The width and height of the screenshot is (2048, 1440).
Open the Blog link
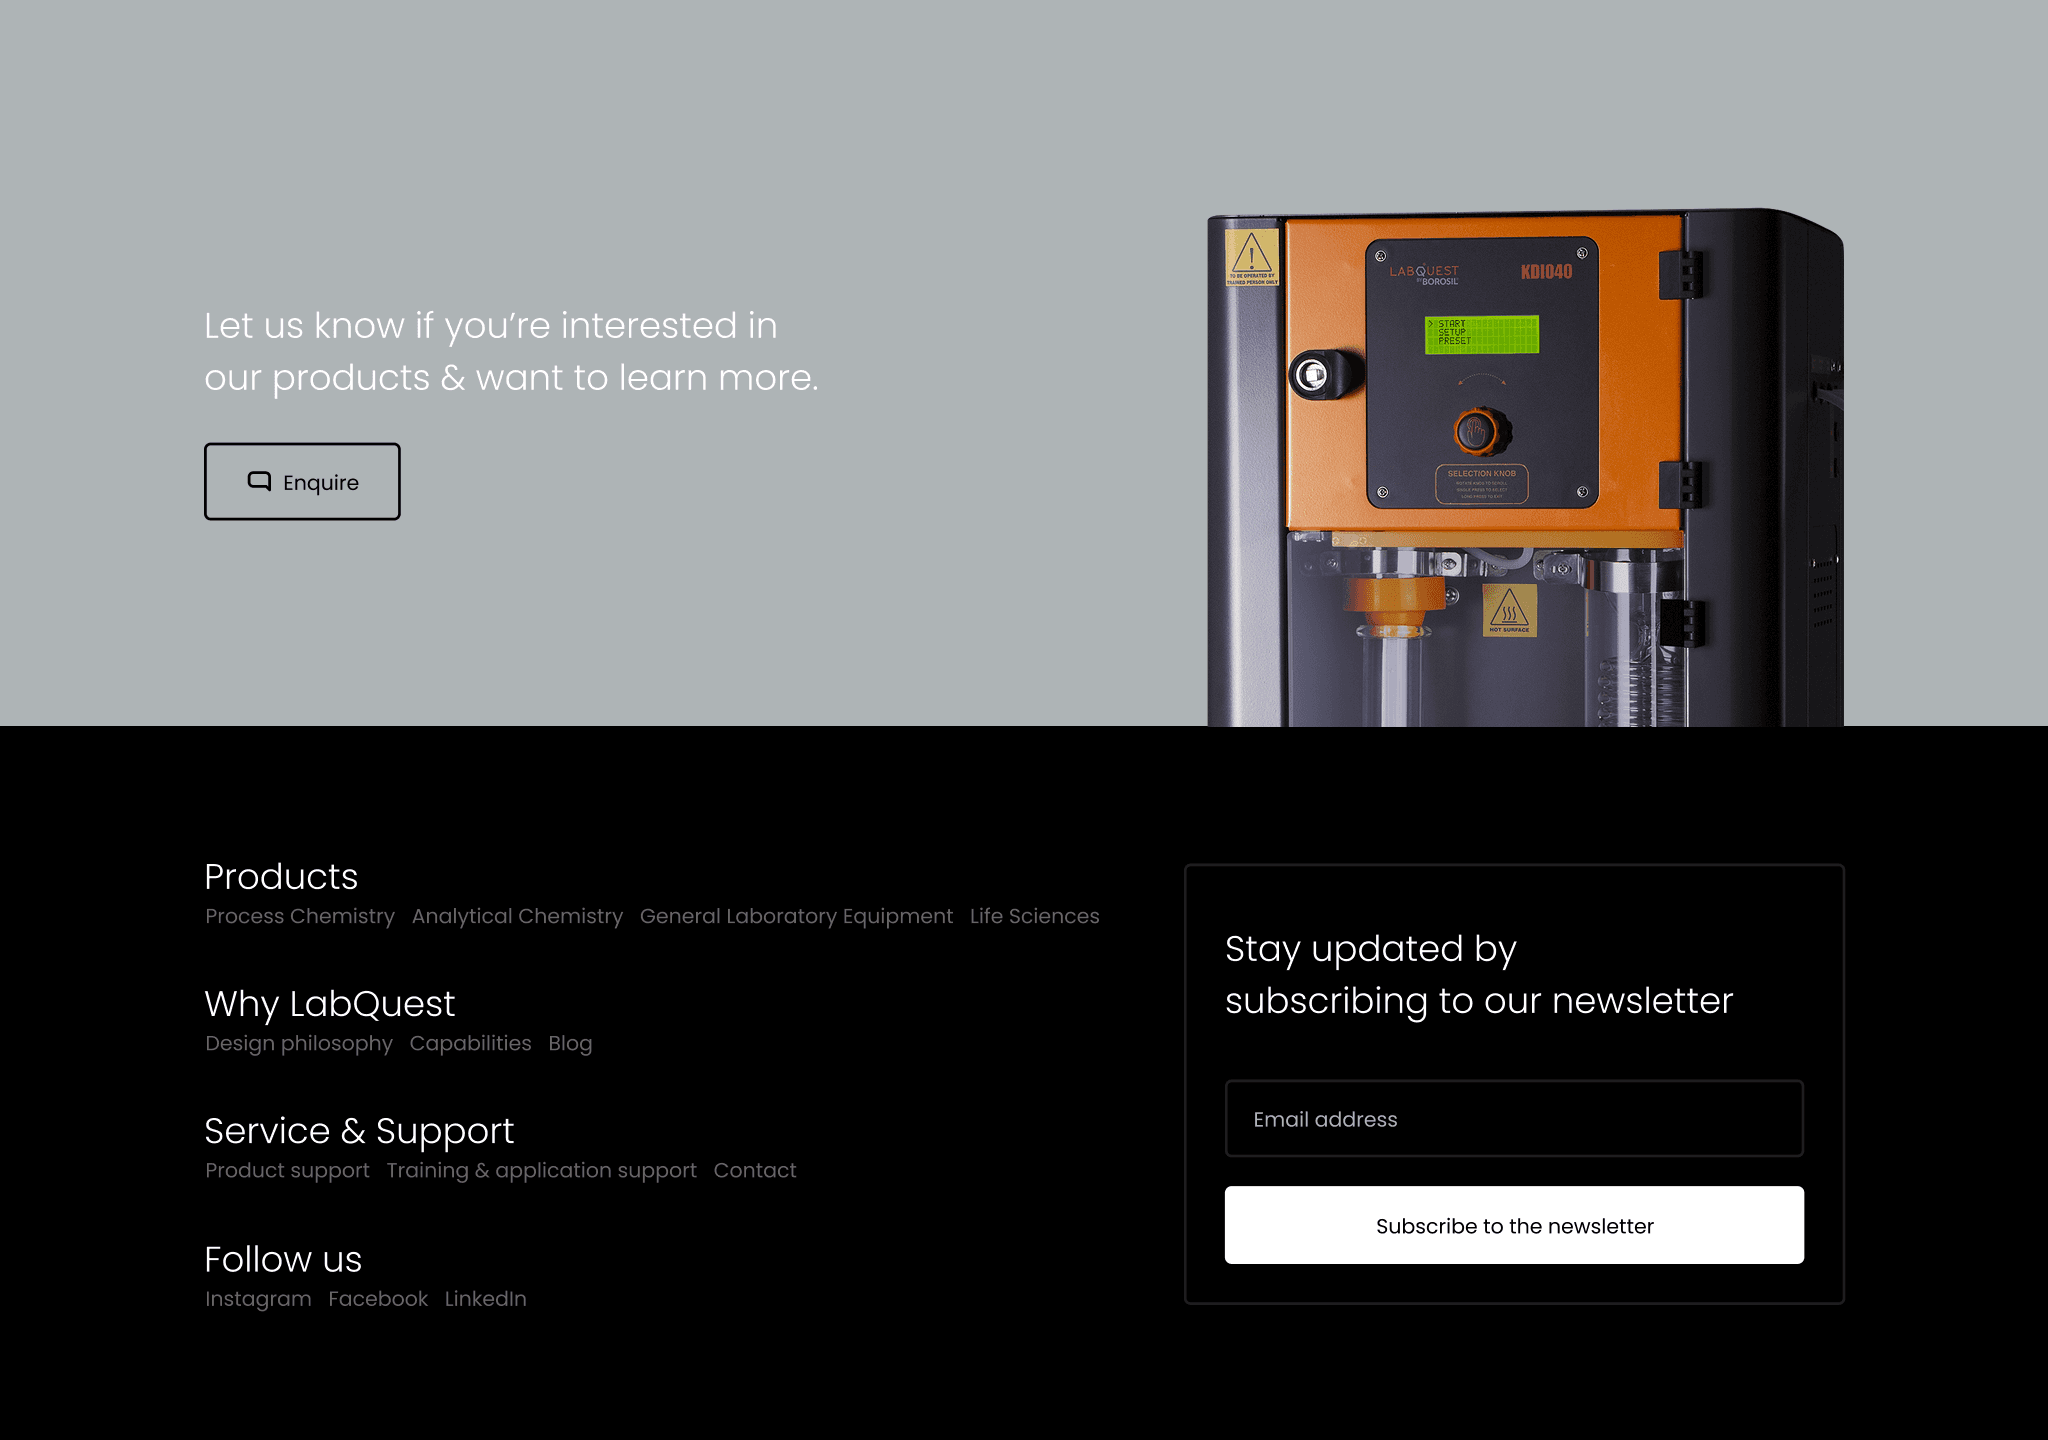(x=570, y=1043)
